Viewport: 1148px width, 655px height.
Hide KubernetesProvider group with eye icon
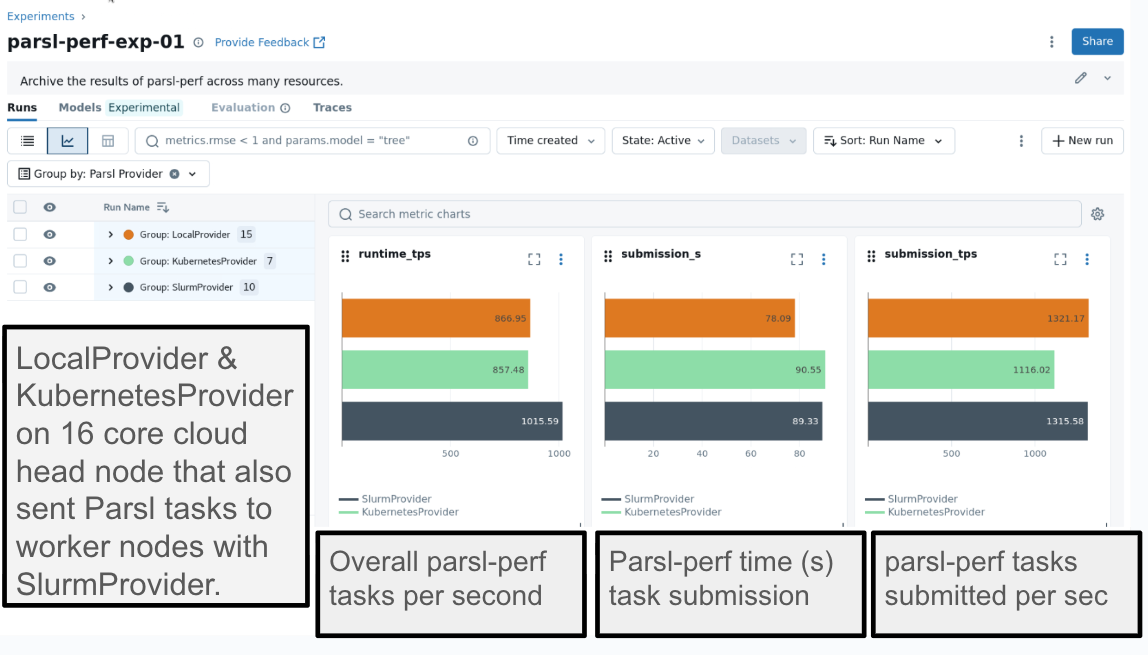coord(50,261)
